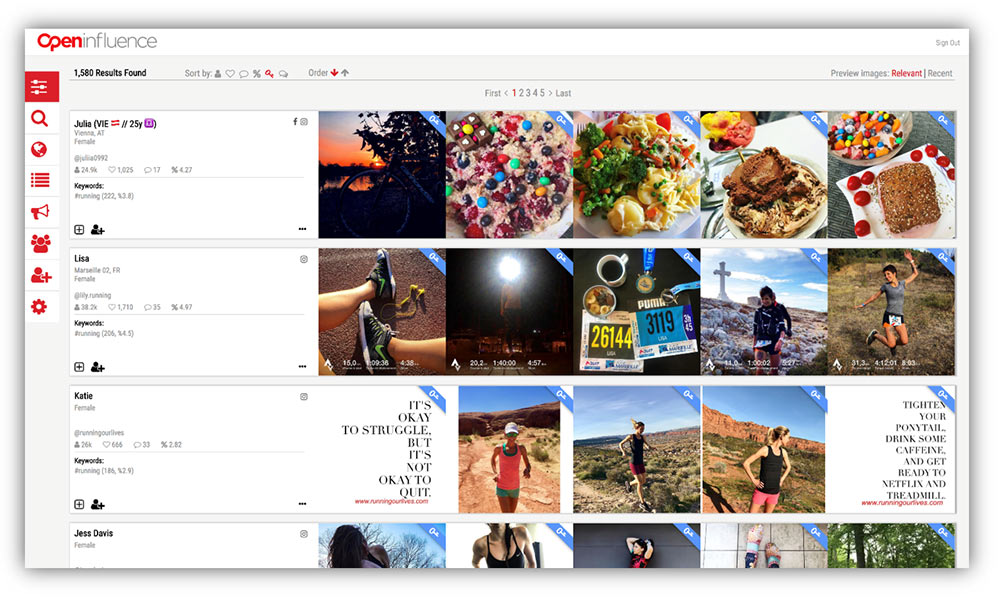The image size is (1000, 607).
Task: Open Katie's profile name
Action: coord(84,396)
